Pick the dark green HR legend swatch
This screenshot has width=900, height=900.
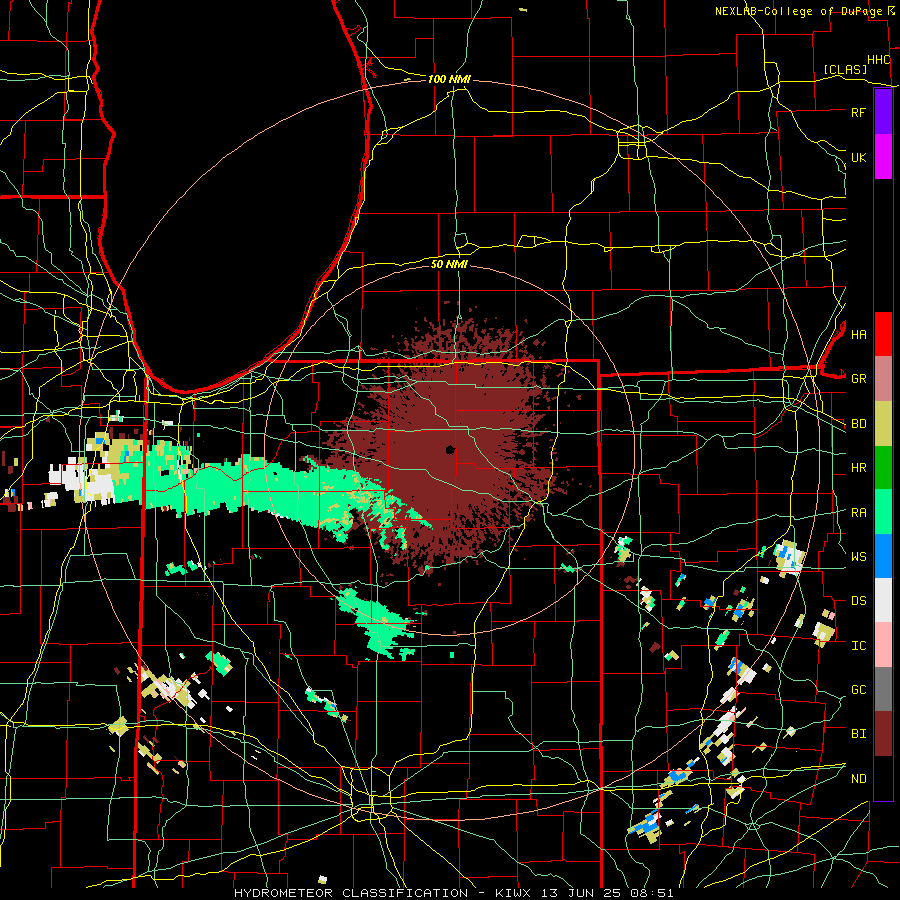[x=883, y=467]
